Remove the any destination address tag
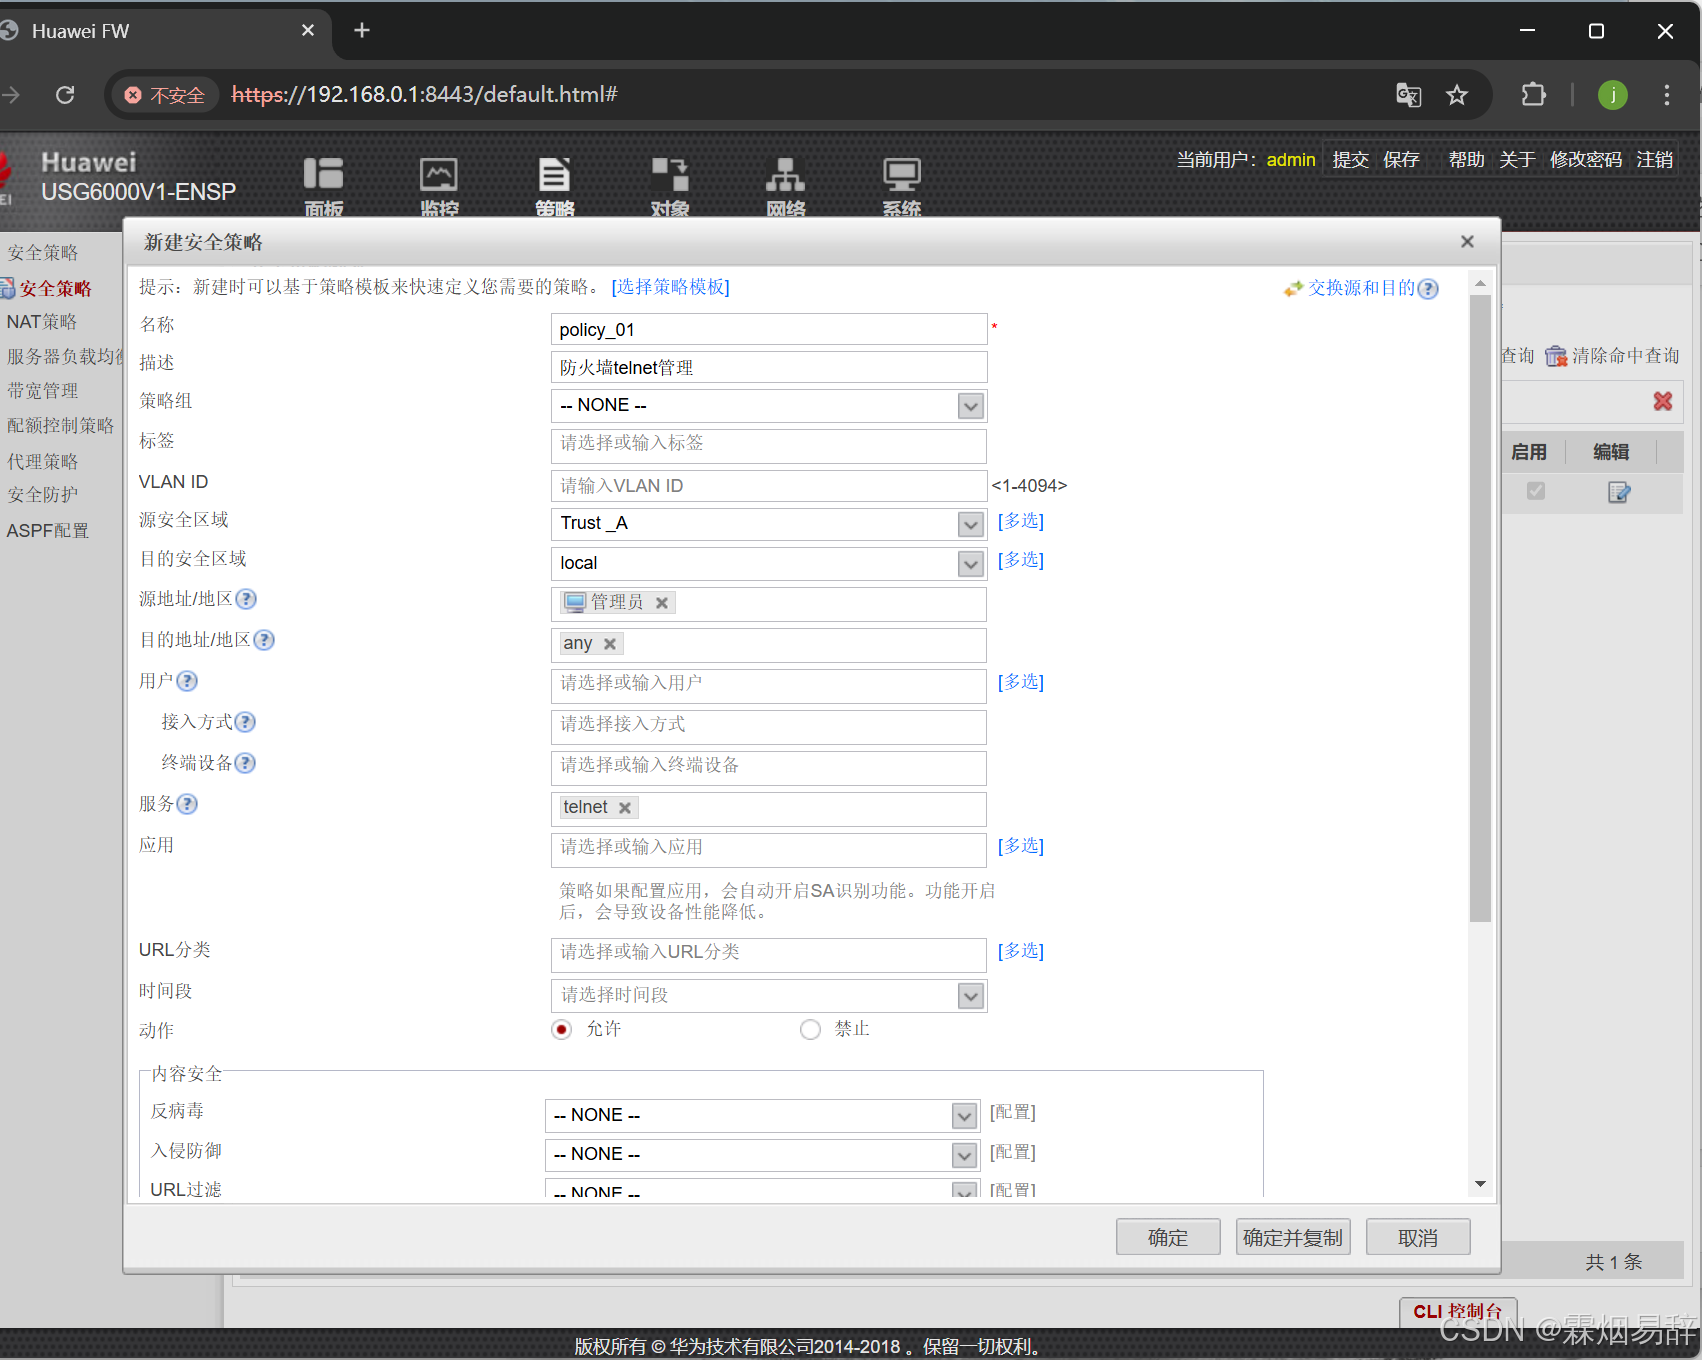Image resolution: width=1702 pixels, height=1360 pixels. pos(610,644)
